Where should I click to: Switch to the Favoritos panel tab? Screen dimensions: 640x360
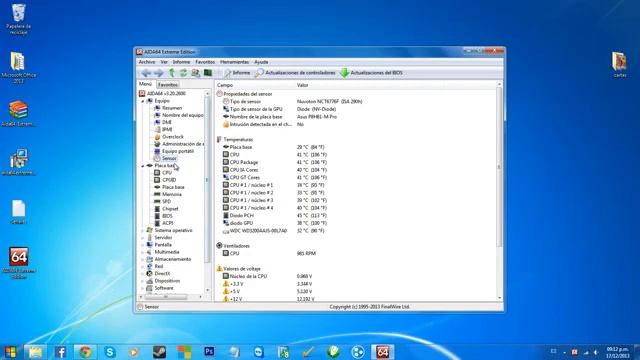coord(168,85)
